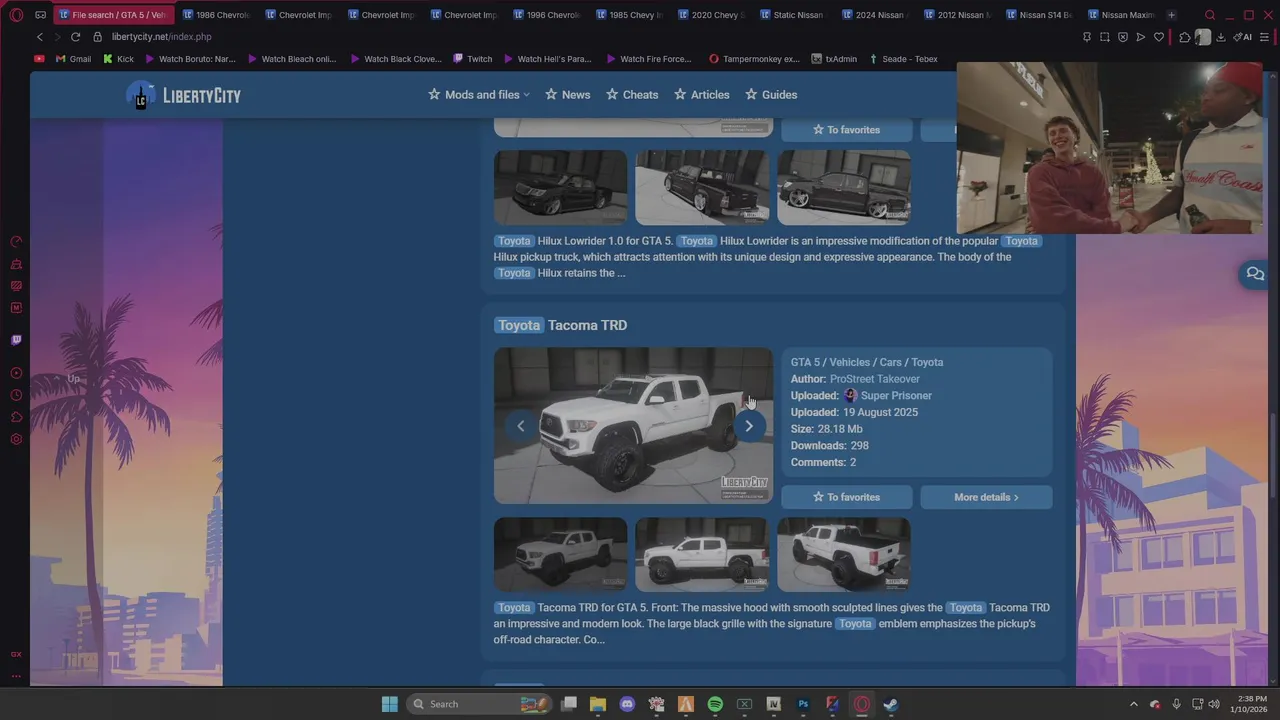Screen dimensions: 1280x720
Task: Open the Gmail bookmark
Action: pos(73,59)
